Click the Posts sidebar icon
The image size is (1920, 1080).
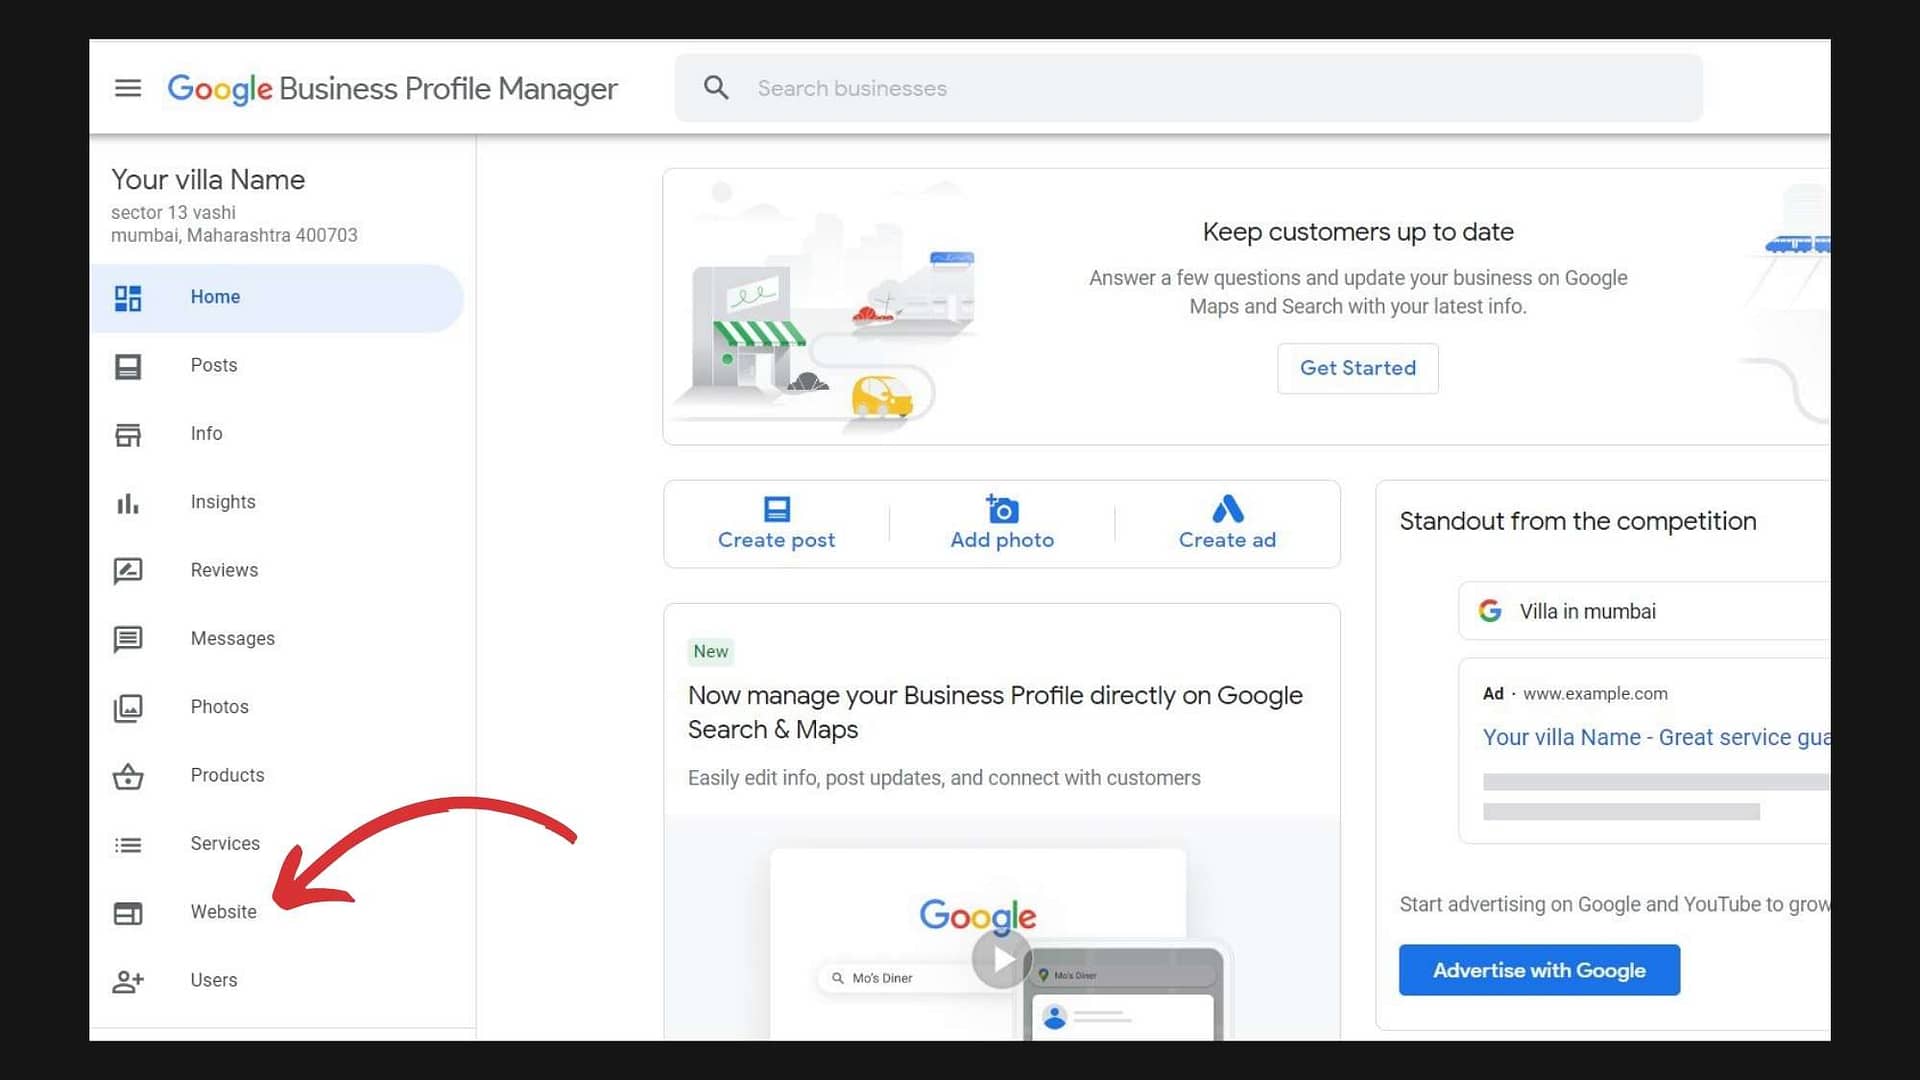[x=128, y=366]
